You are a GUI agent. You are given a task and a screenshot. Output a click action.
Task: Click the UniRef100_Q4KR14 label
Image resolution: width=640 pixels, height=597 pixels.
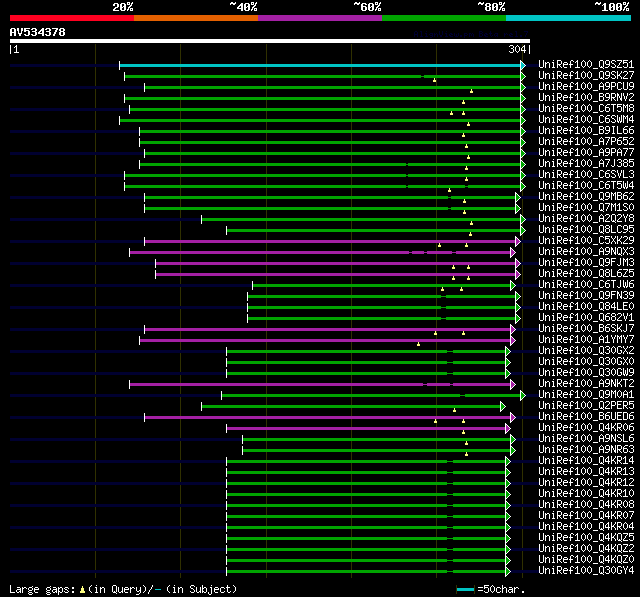point(586,461)
